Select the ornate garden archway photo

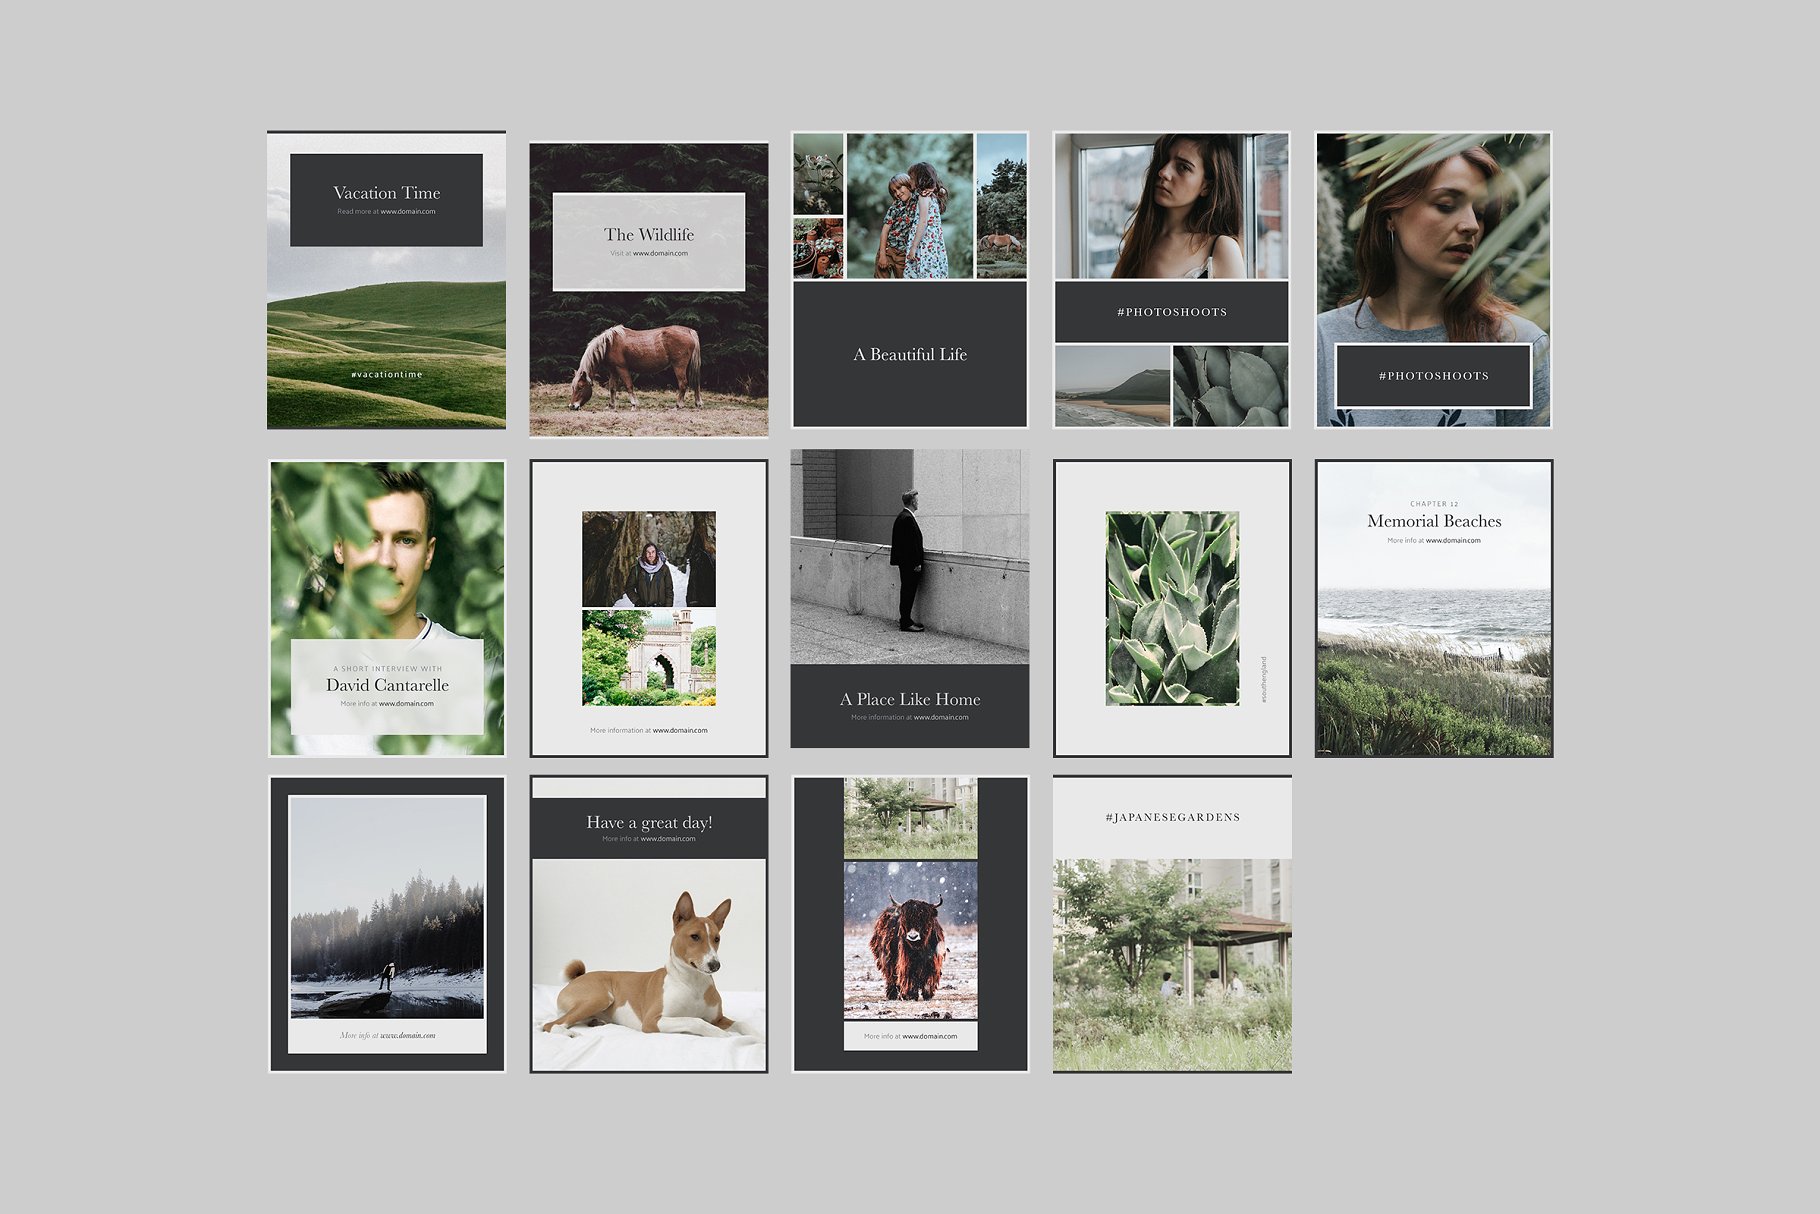648,659
